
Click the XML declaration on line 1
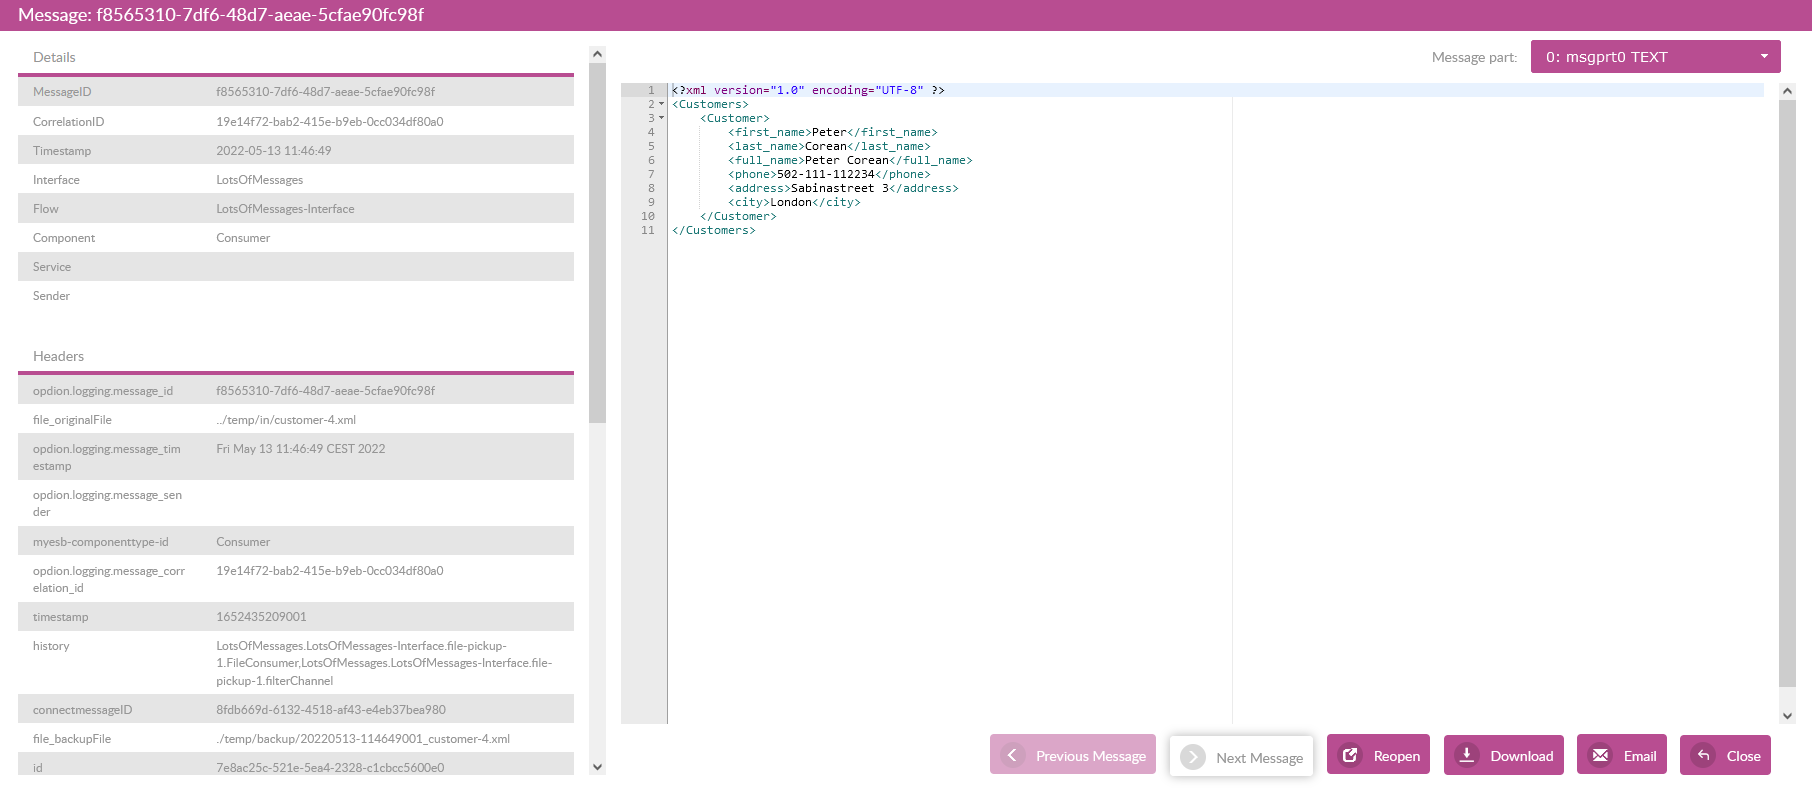click(x=808, y=90)
